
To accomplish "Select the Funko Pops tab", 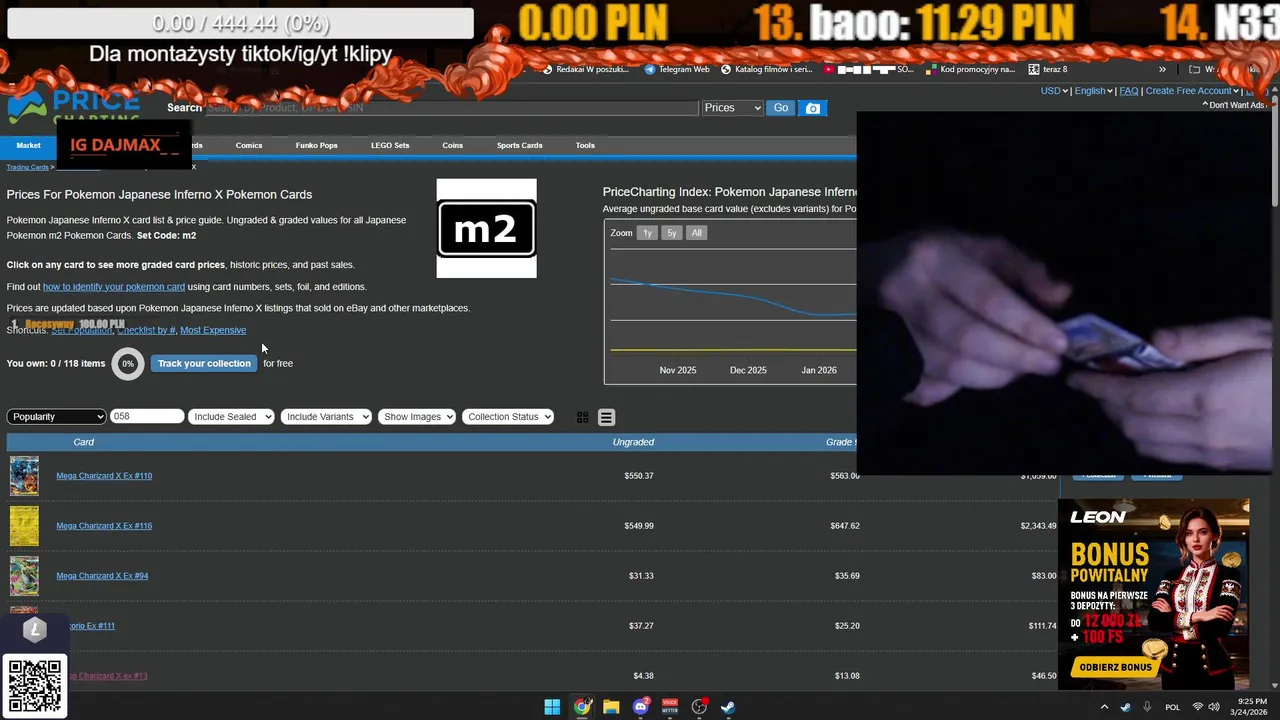I will point(316,145).
